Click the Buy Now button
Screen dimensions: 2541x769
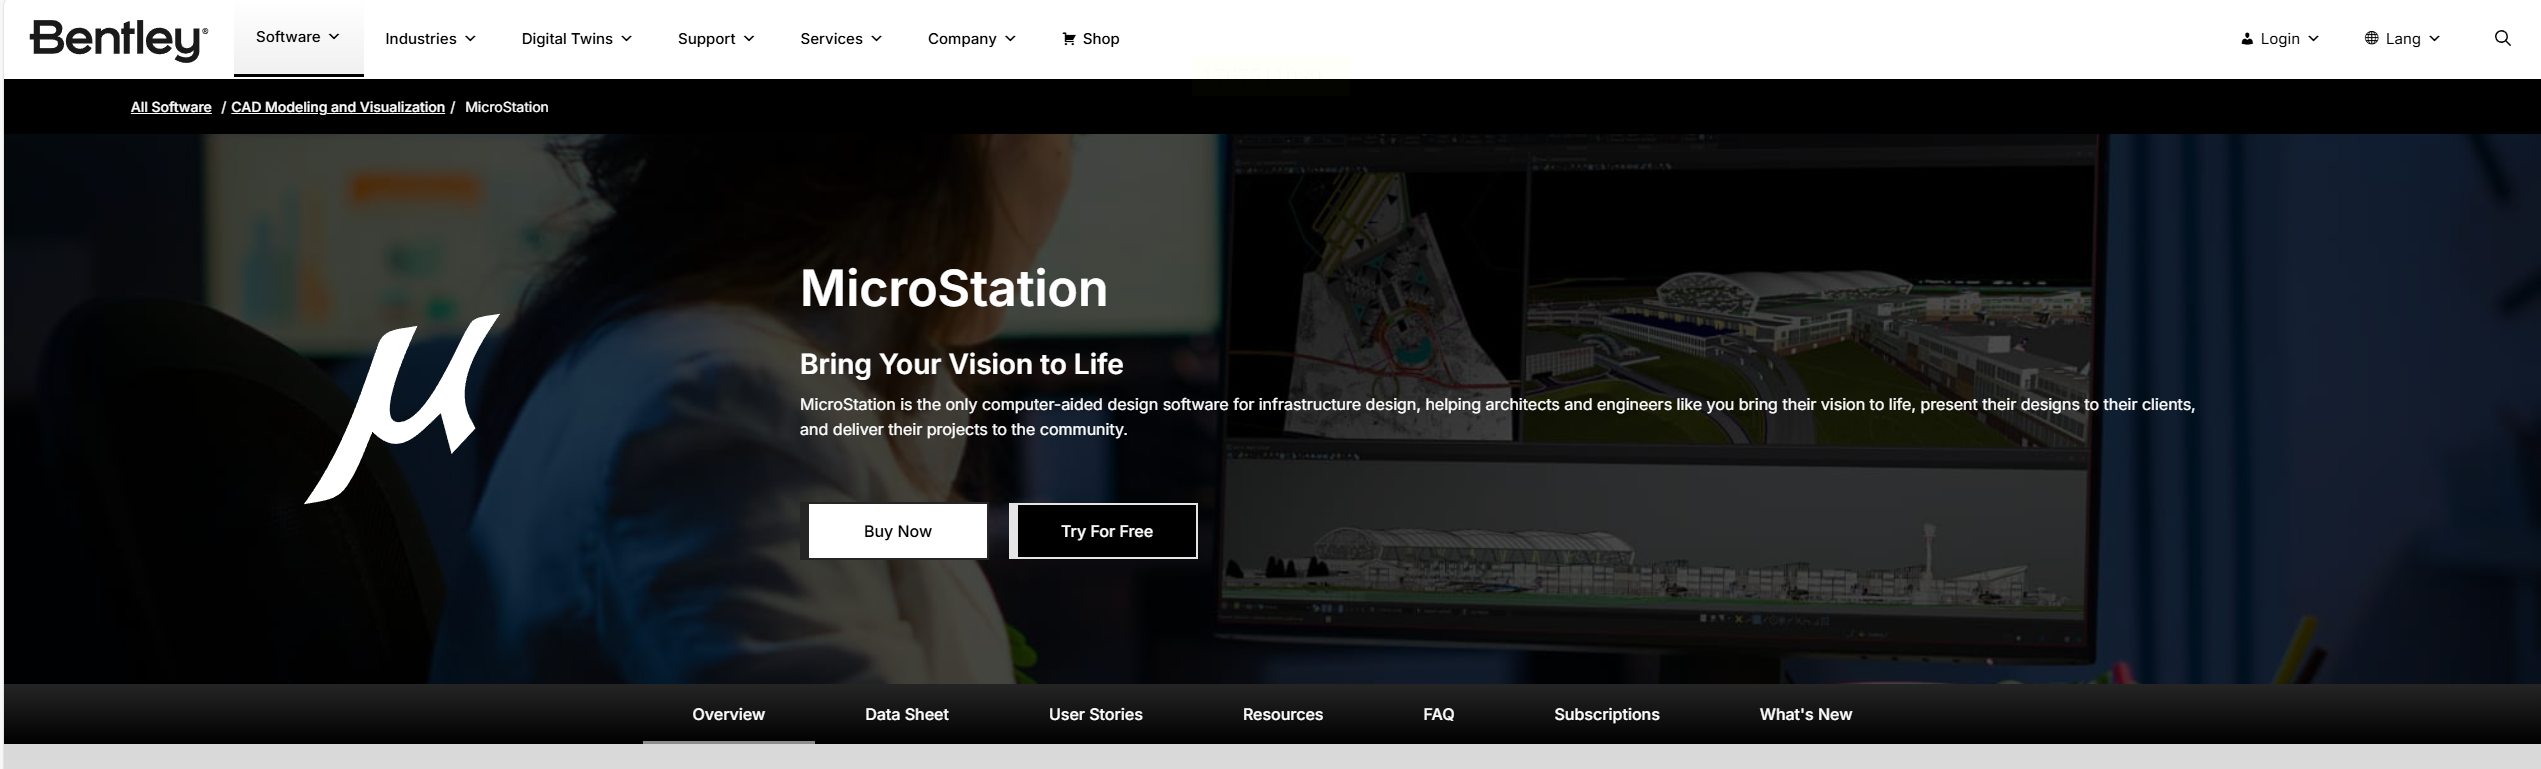coord(898,531)
